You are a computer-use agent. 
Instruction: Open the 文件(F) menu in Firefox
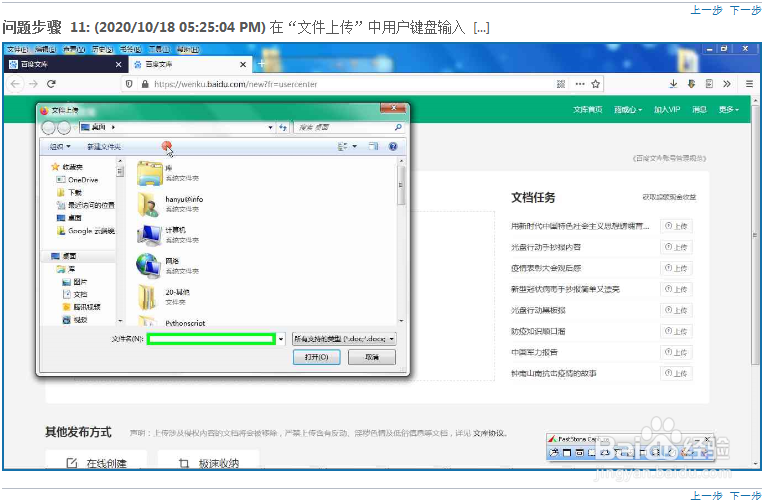(17, 49)
